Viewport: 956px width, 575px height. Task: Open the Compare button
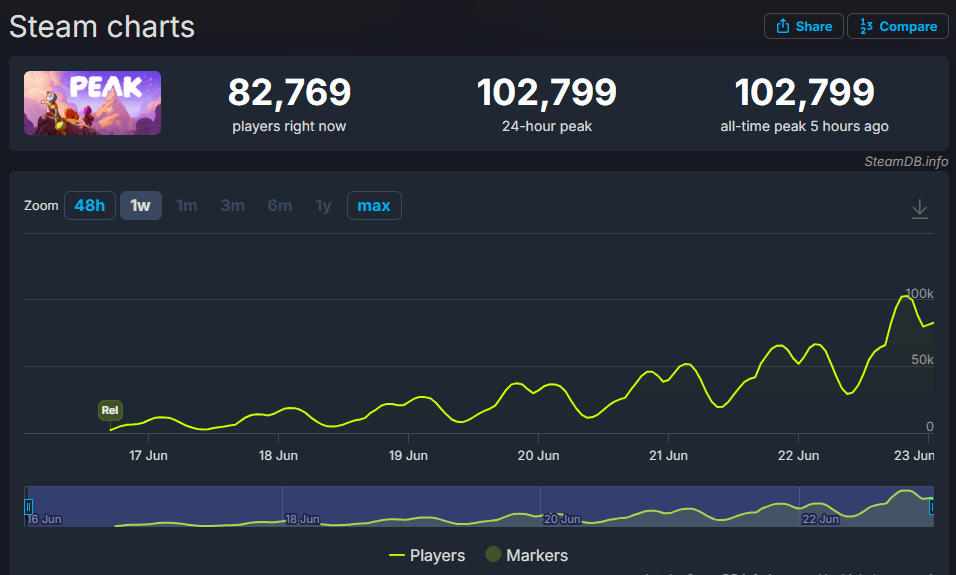[897, 26]
